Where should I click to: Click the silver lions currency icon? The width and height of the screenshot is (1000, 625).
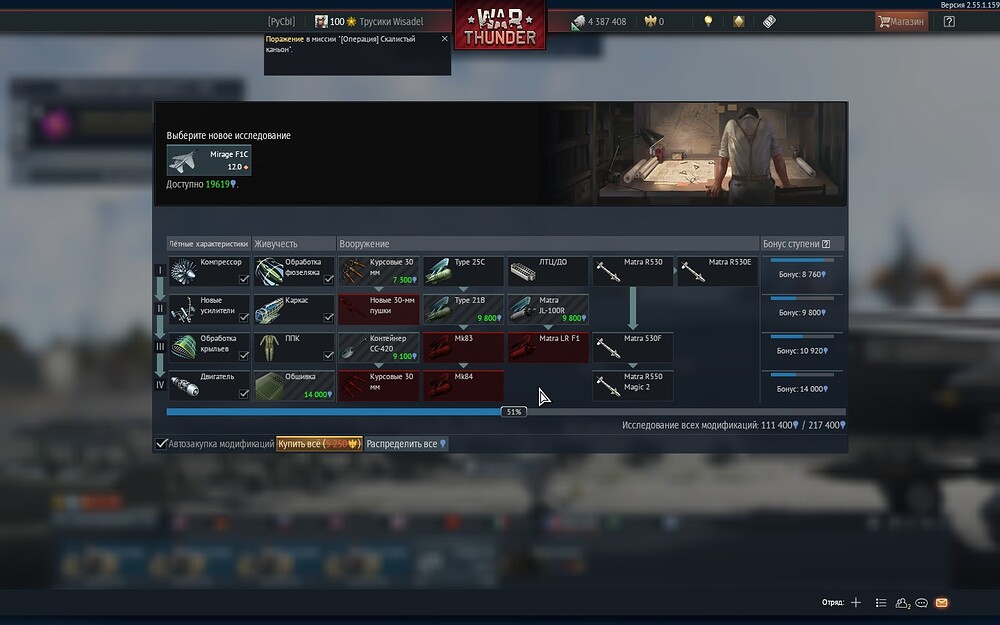coord(578,22)
